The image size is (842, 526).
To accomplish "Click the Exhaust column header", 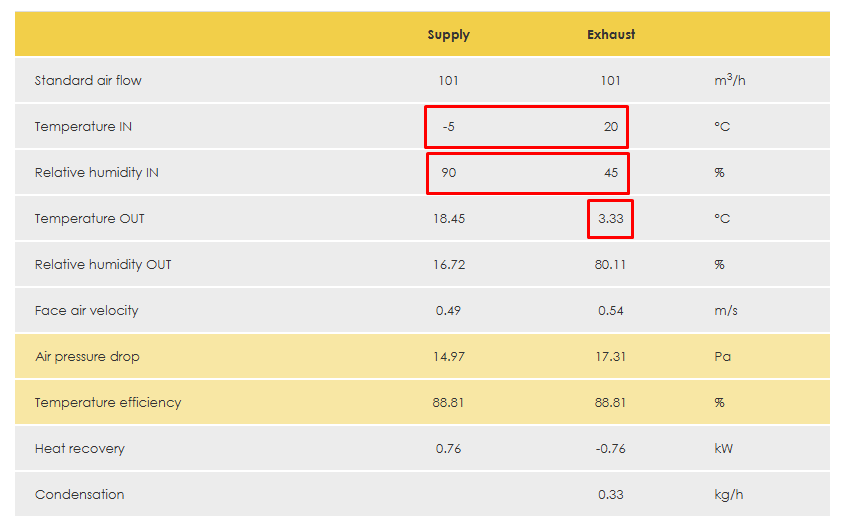I will [611, 35].
